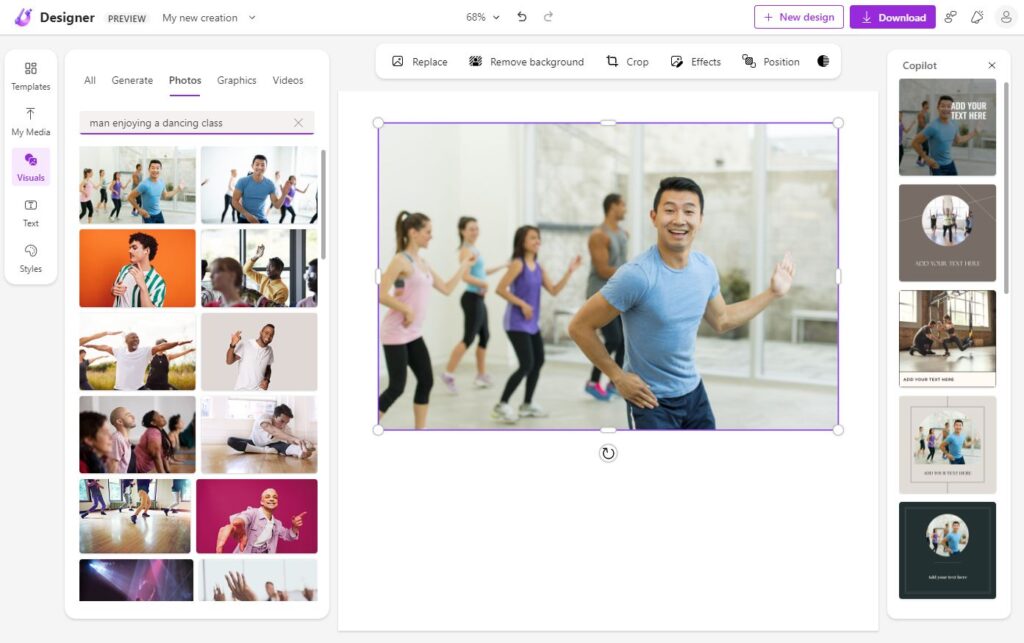The image size is (1024, 643).
Task: Click the New design button
Action: click(799, 16)
